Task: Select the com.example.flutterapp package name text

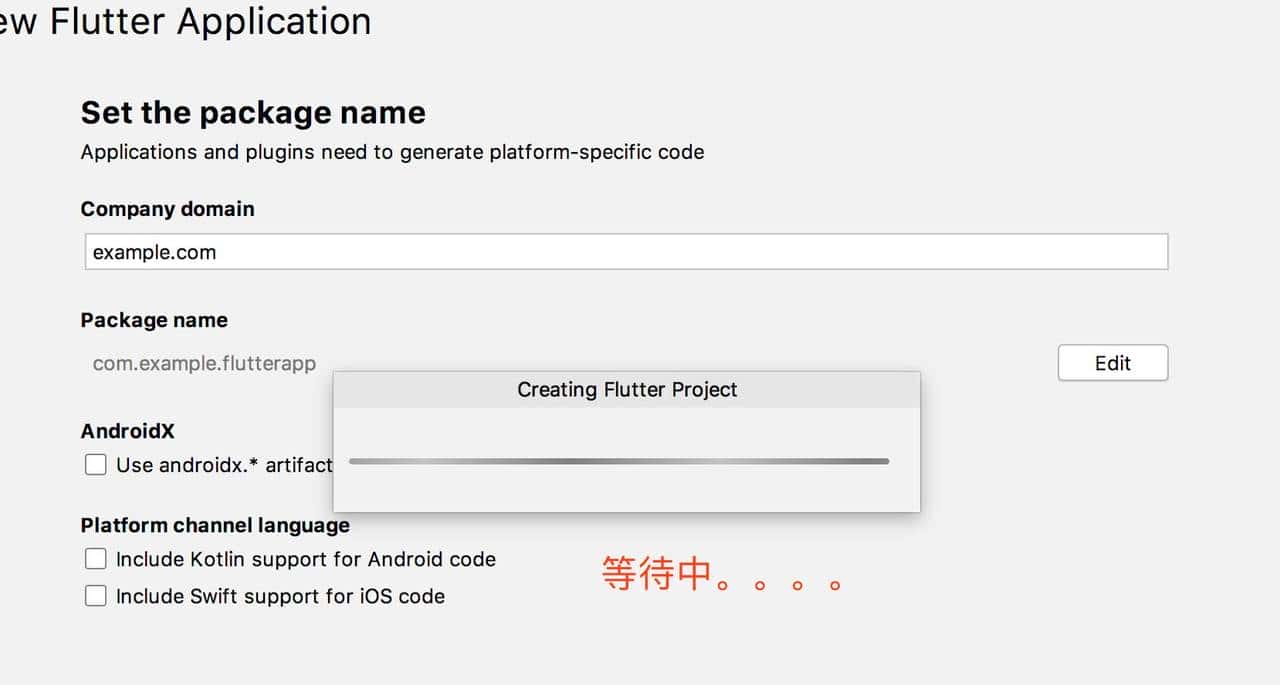Action: coord(204,363)
